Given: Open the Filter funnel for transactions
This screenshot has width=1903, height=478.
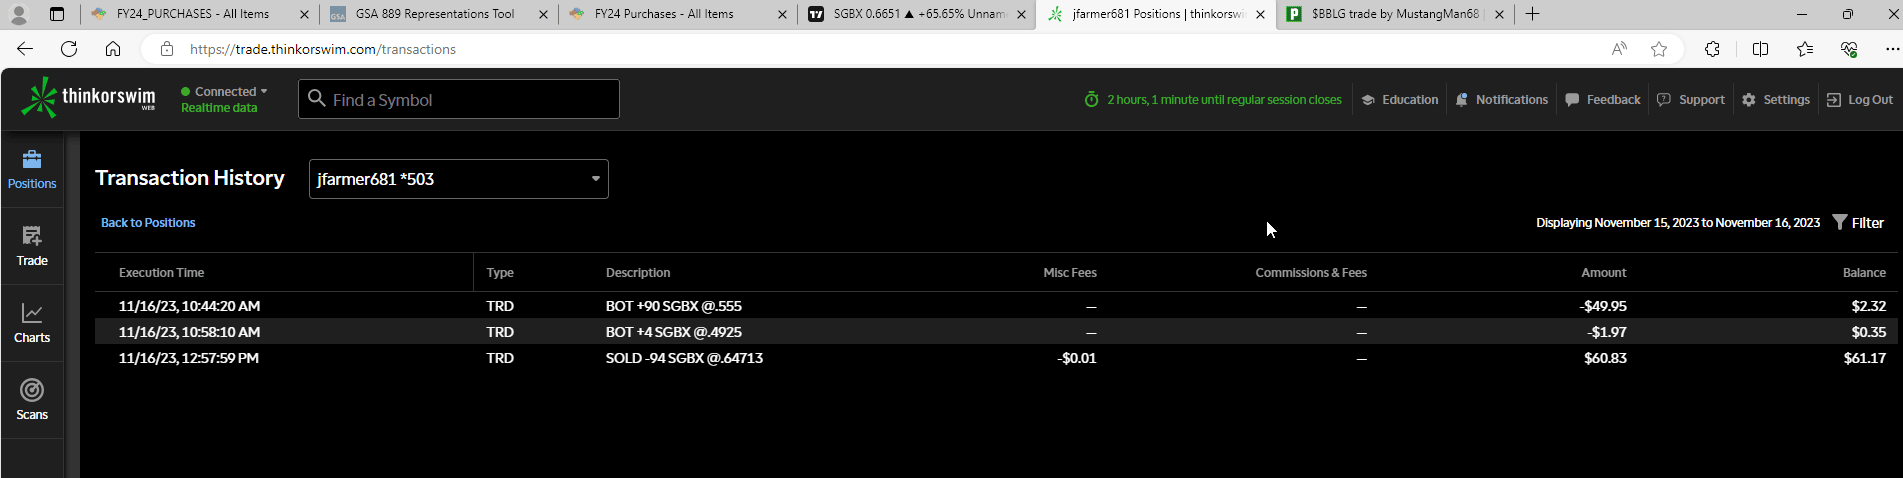Looking at the screenshot, I should click(1858, 223).
